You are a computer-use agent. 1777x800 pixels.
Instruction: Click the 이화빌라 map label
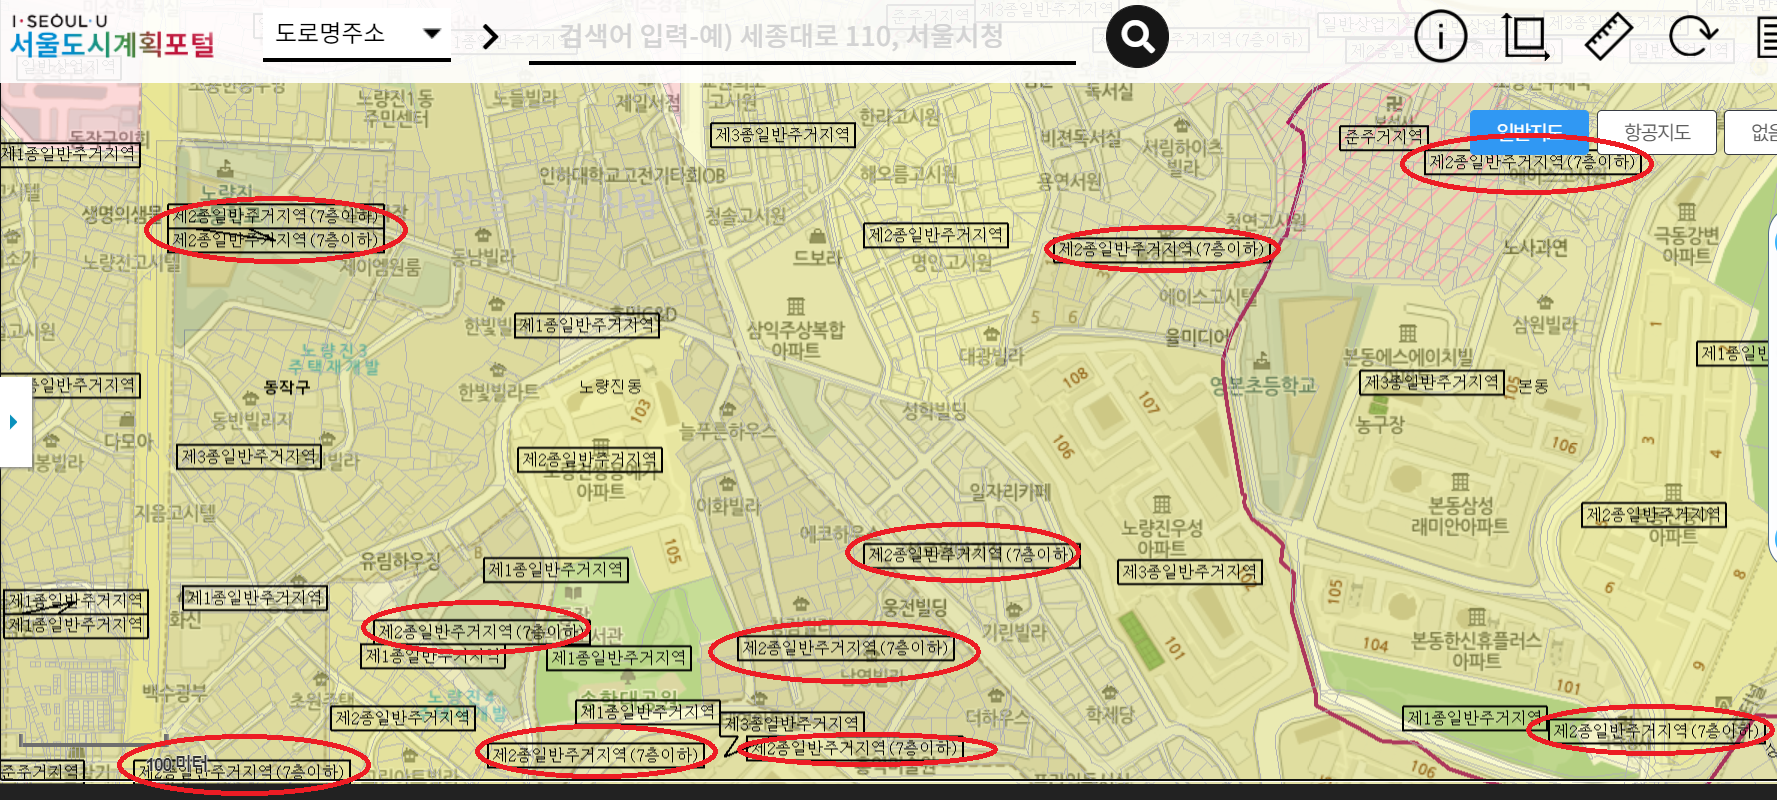(728, 506)
